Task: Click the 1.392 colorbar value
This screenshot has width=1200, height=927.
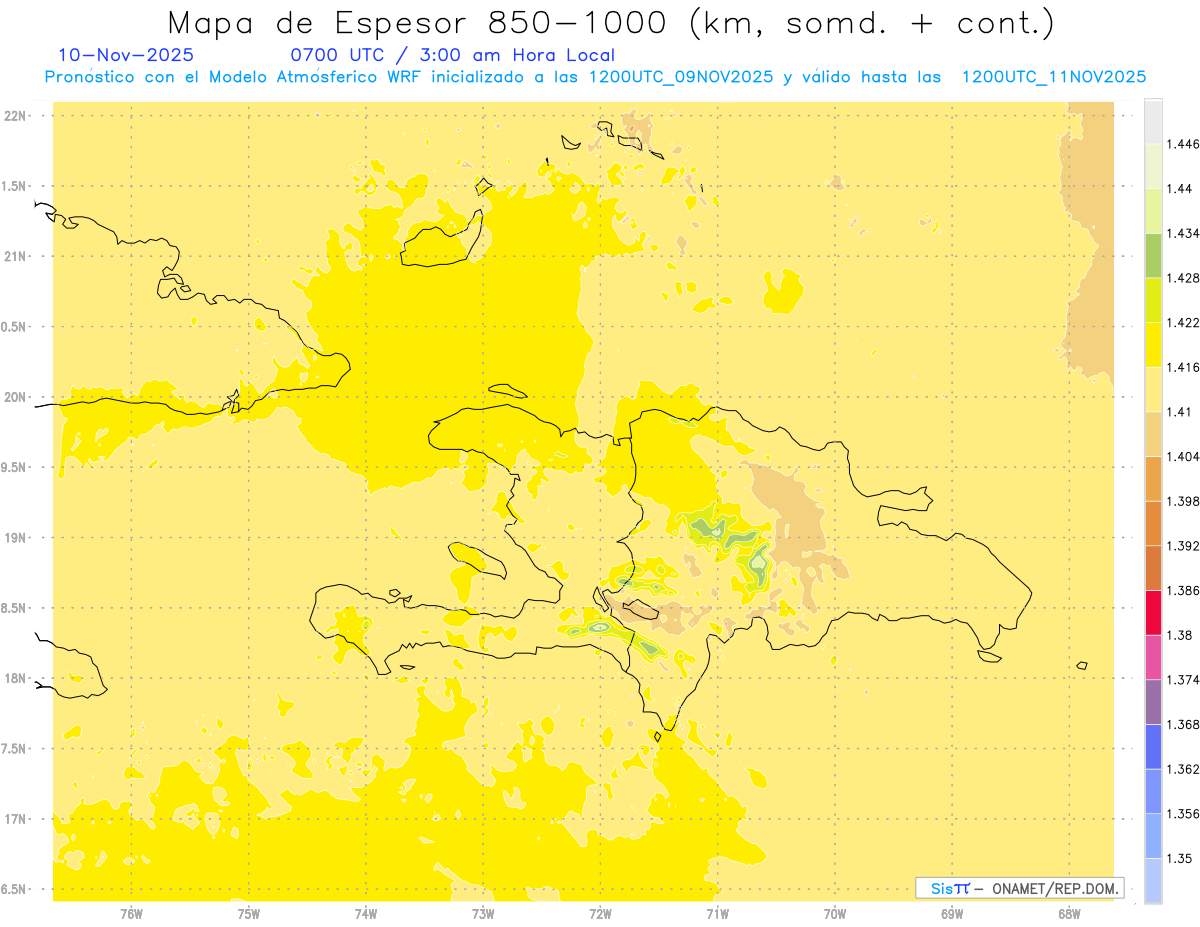Action: [1182, 546]
